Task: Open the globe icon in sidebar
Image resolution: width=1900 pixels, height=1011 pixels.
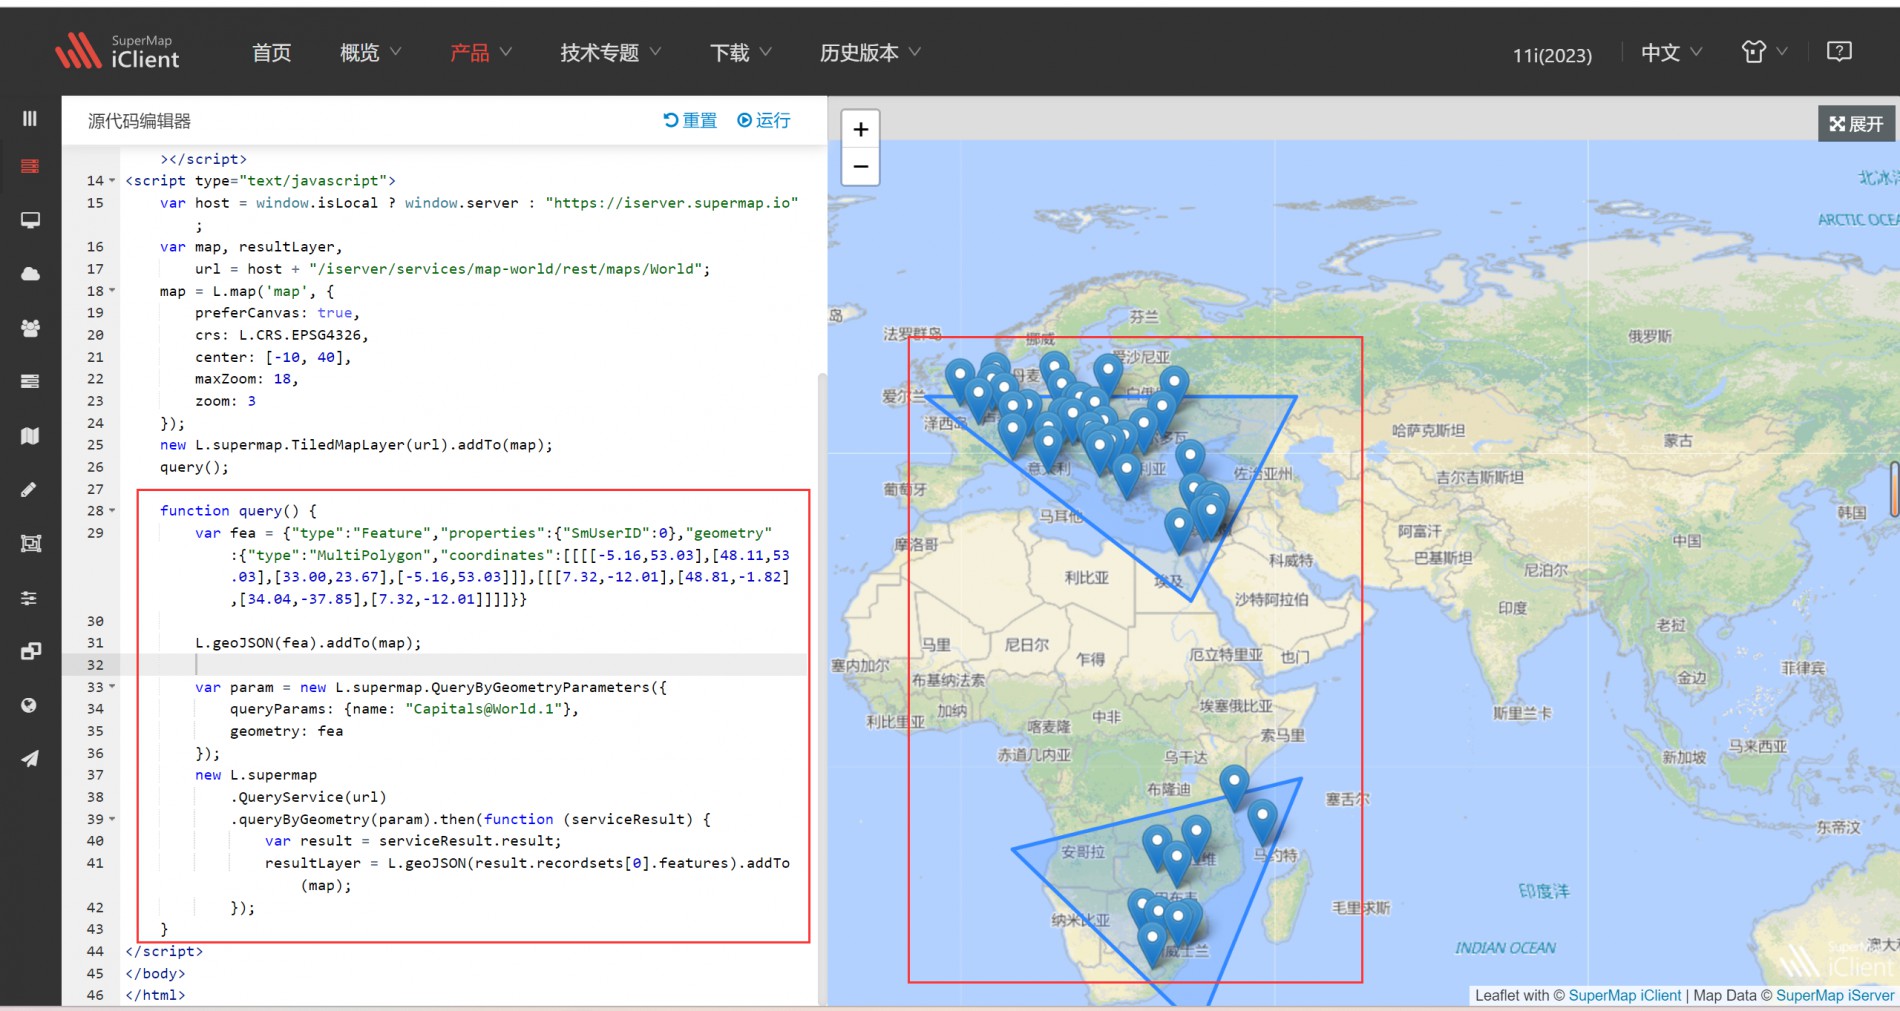Action: (x=29, y=706)
